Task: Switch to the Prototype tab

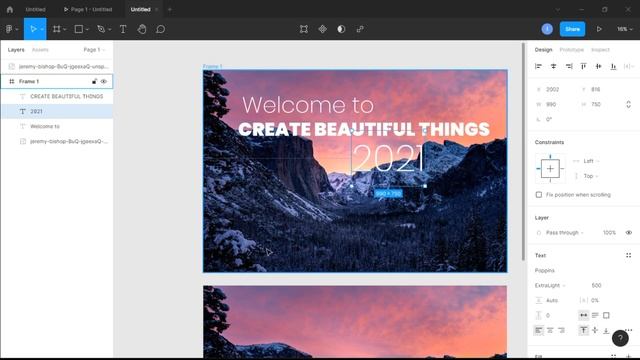Action: click(x=571, y=50)
